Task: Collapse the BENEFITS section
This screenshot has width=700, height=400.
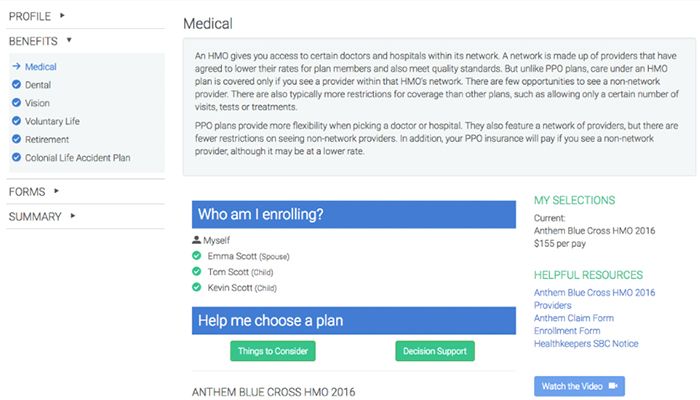Action: pyautogui.click(x=69, y=41)
